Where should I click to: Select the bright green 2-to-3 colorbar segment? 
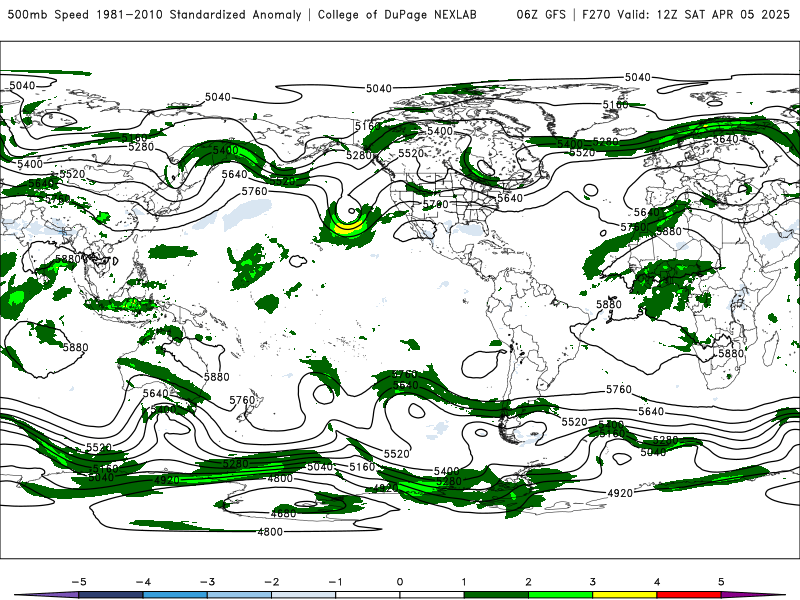coord(560,595)
